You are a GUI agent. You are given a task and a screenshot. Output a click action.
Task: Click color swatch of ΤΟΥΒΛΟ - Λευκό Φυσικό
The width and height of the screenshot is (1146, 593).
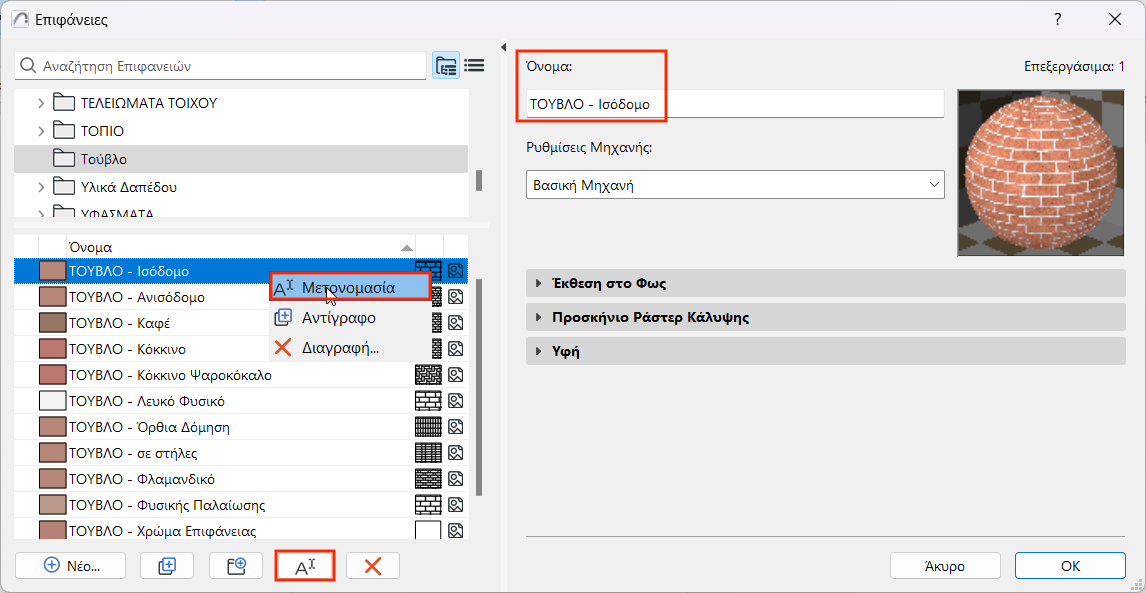(x=52, y=401)
